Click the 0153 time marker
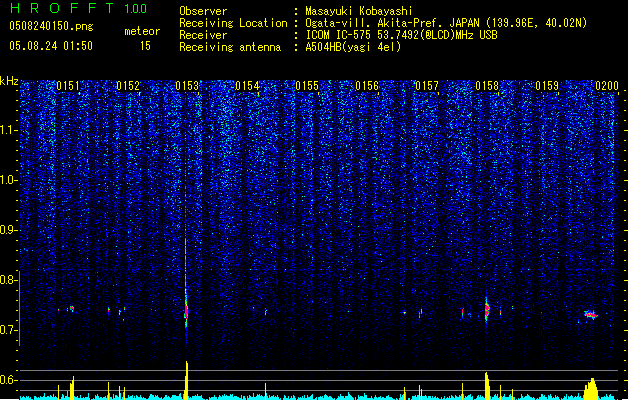 point(187,85)
